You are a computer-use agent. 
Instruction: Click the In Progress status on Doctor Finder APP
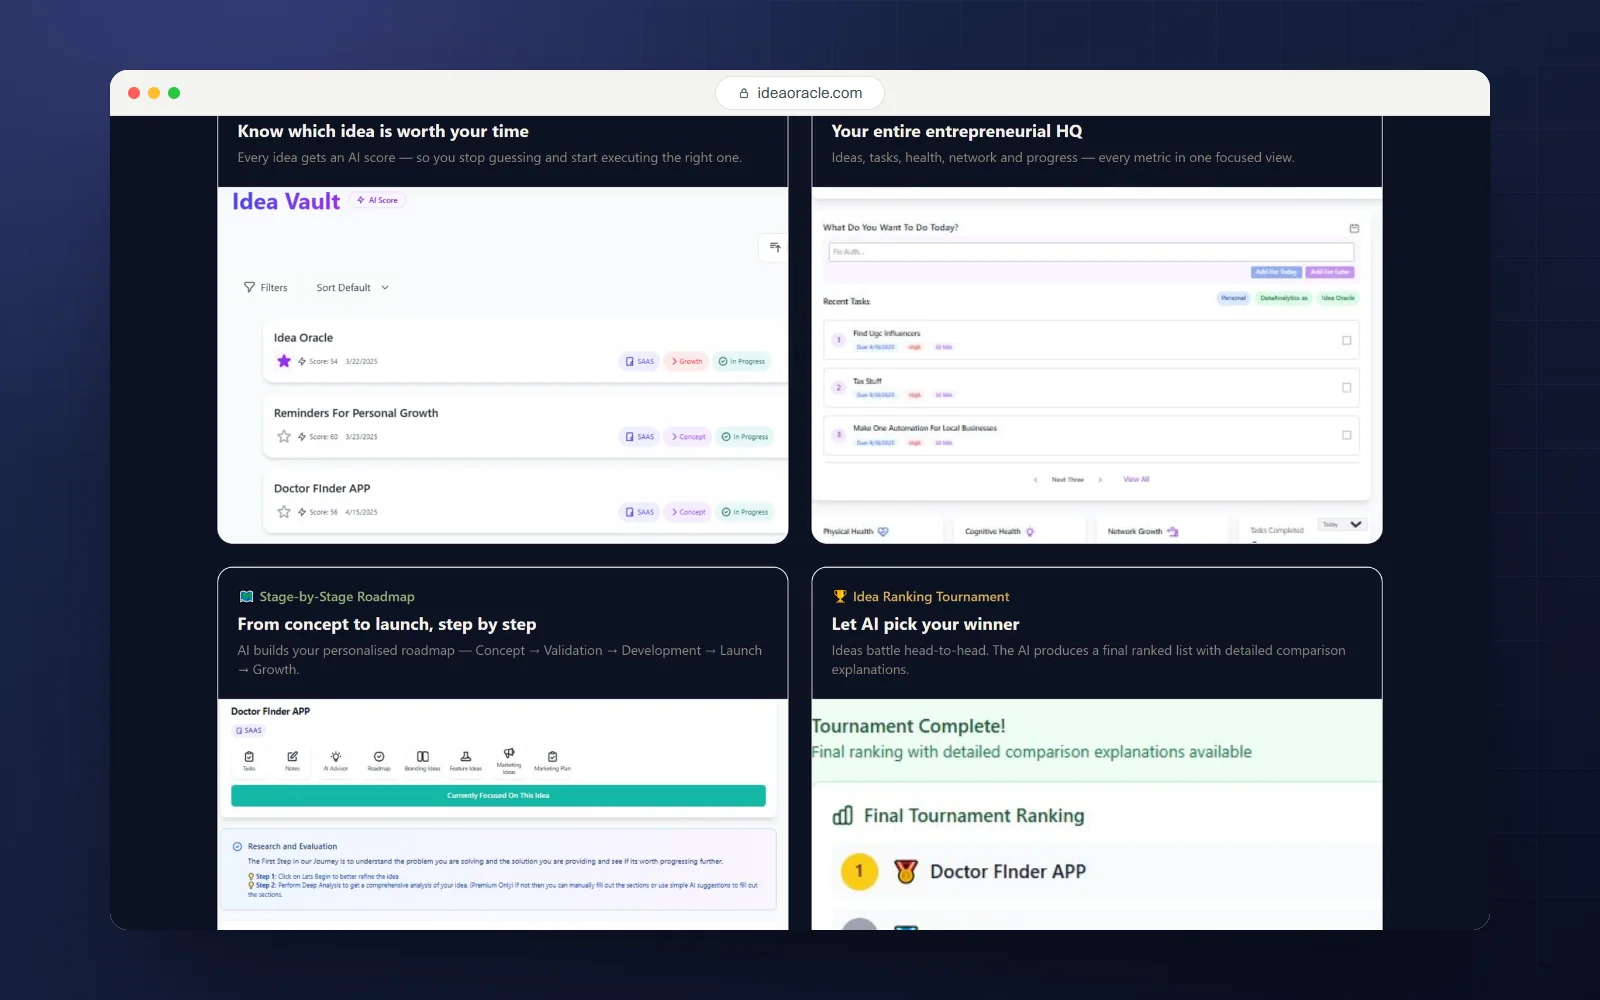745,512
